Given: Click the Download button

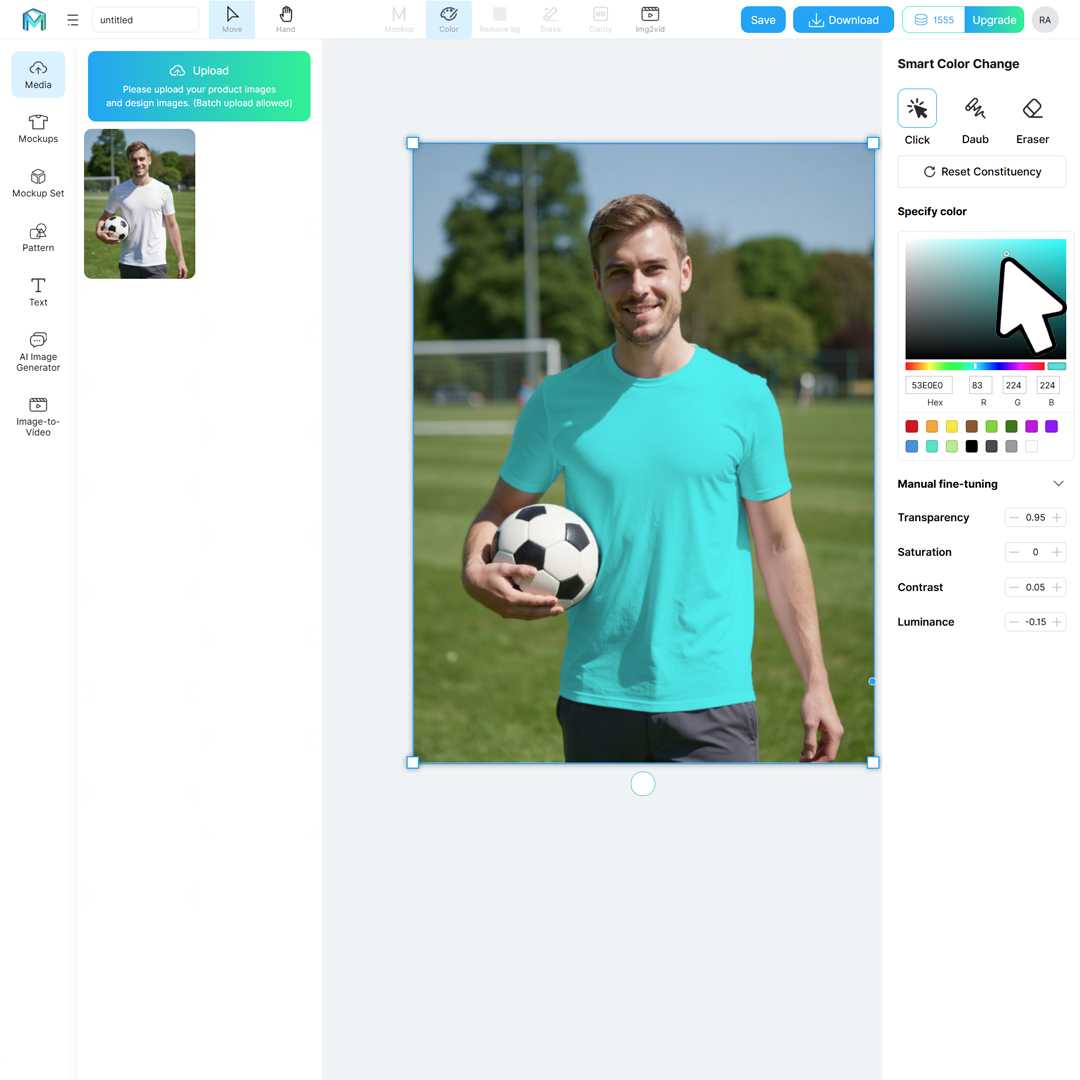Looking at the screenshot, I should (x=843, y=20).
